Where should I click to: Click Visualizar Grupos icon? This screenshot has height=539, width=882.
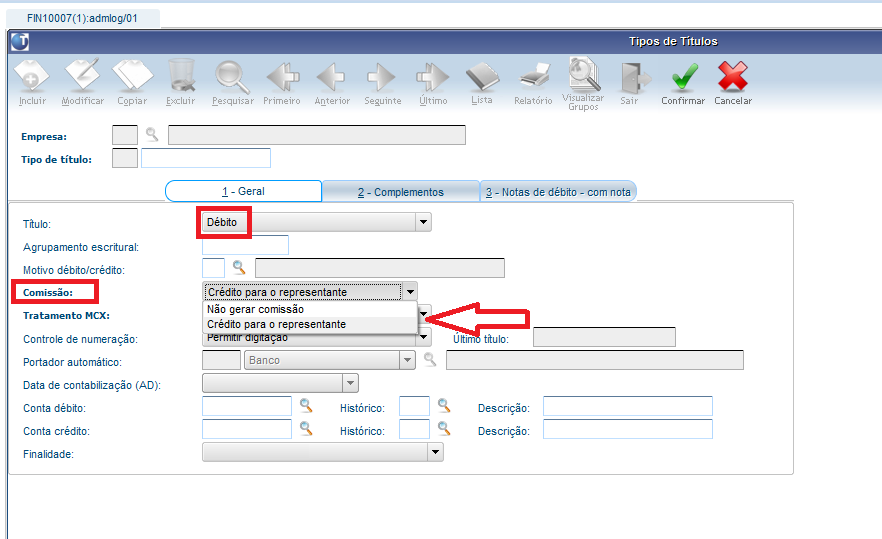tap(584, 74)
